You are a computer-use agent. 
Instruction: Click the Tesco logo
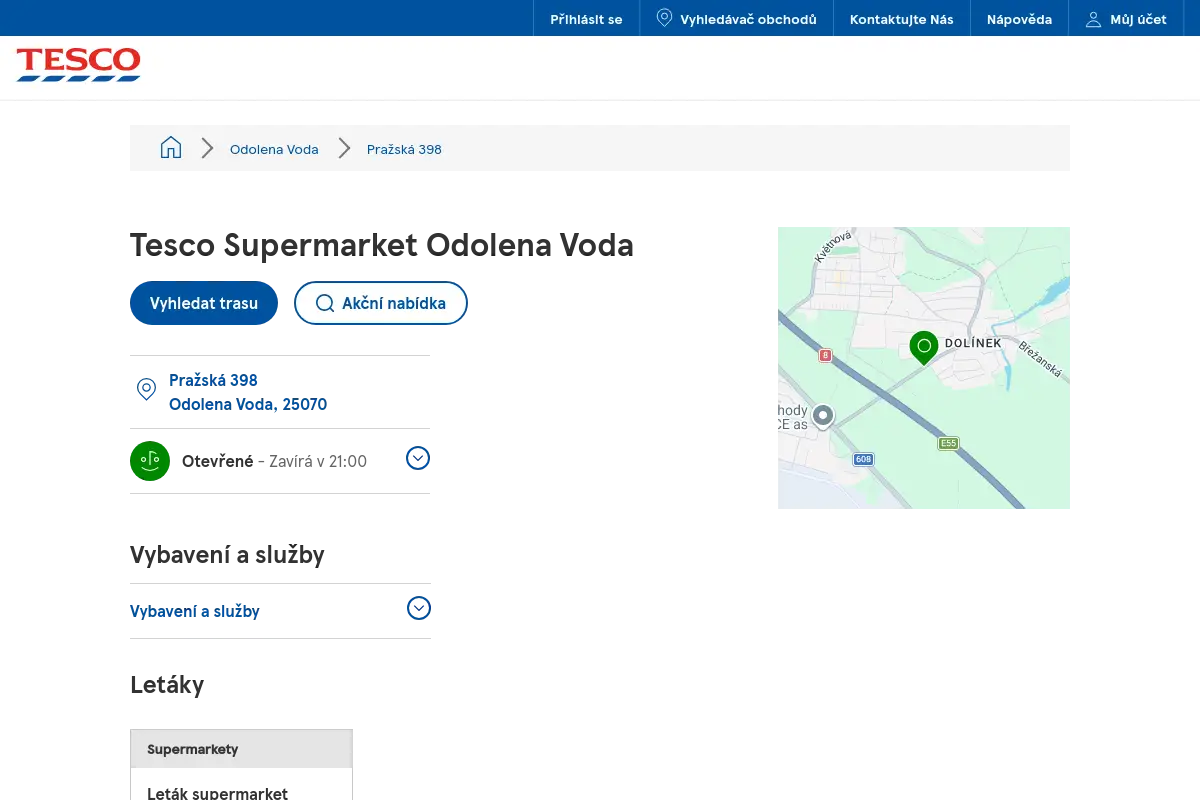[x=78, y=64]
